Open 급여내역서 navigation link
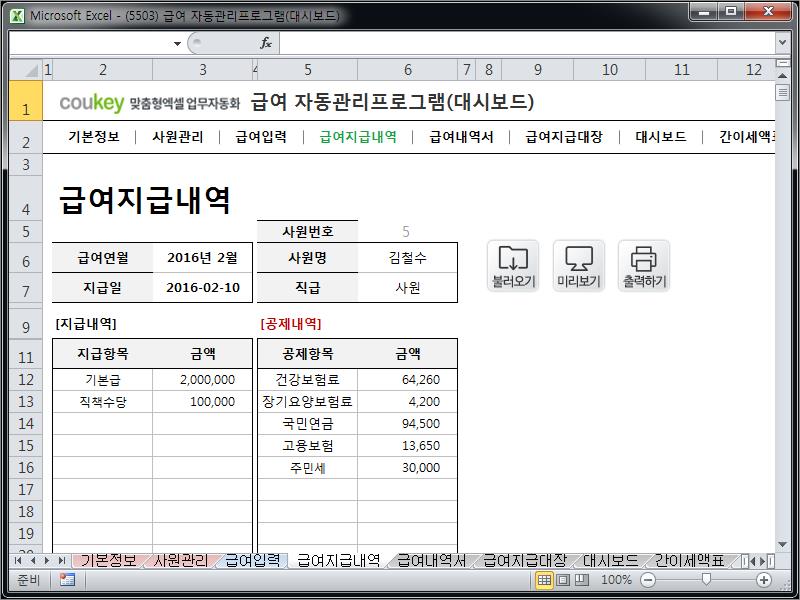 coord(461,137)
